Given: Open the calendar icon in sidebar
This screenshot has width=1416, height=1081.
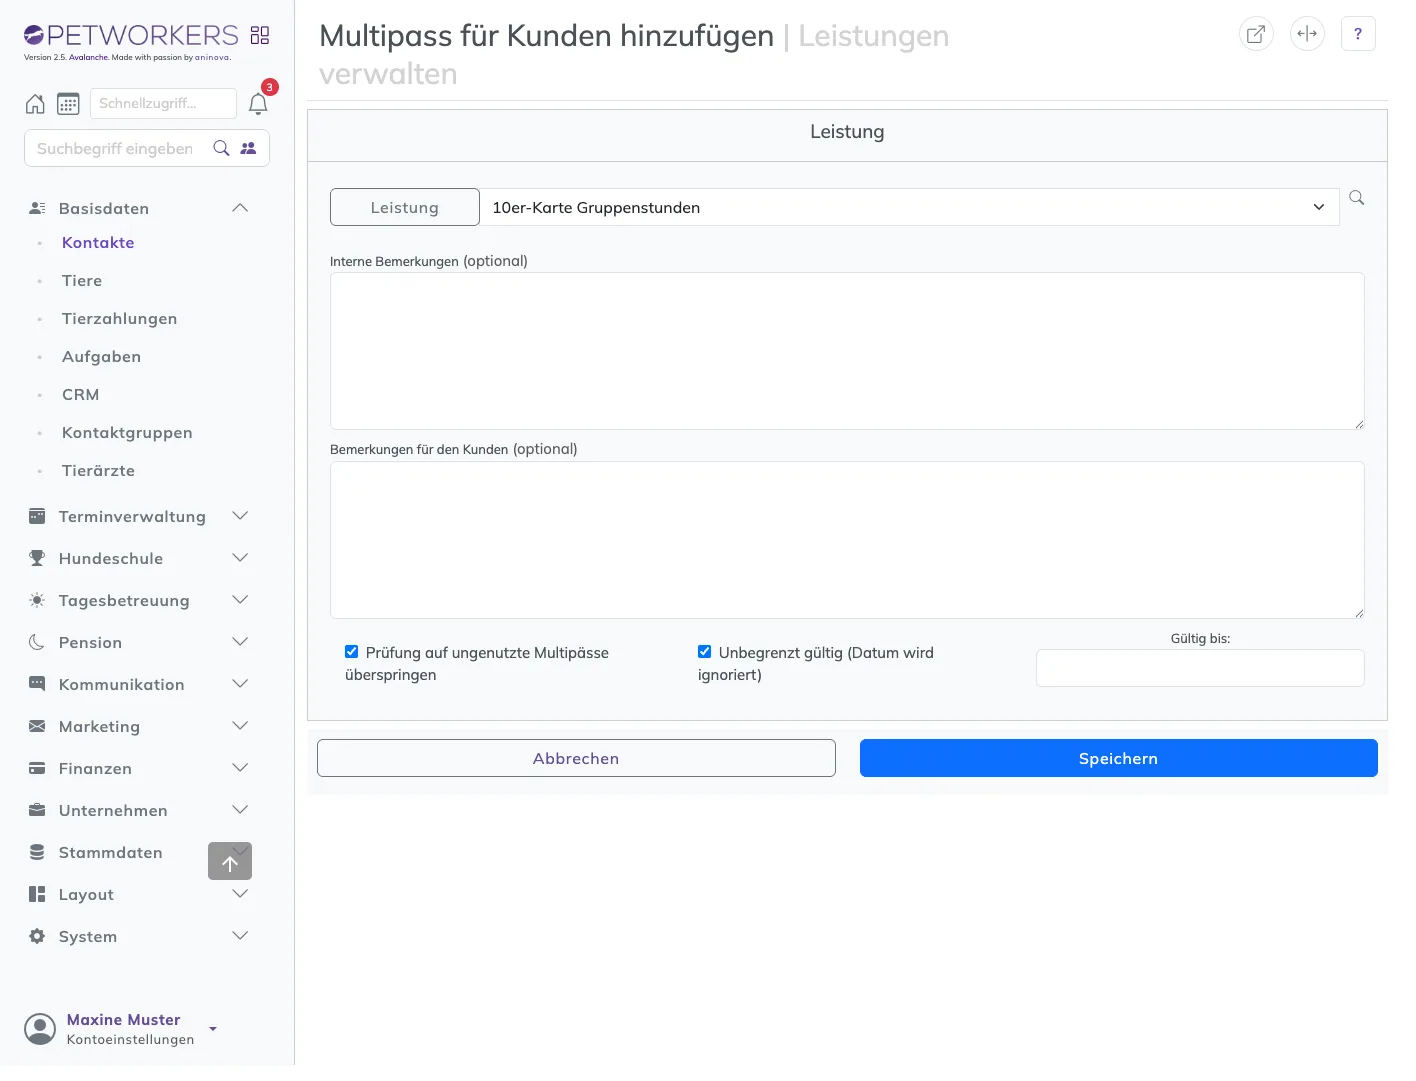Looking at the screenshot, I should [68, 104].
